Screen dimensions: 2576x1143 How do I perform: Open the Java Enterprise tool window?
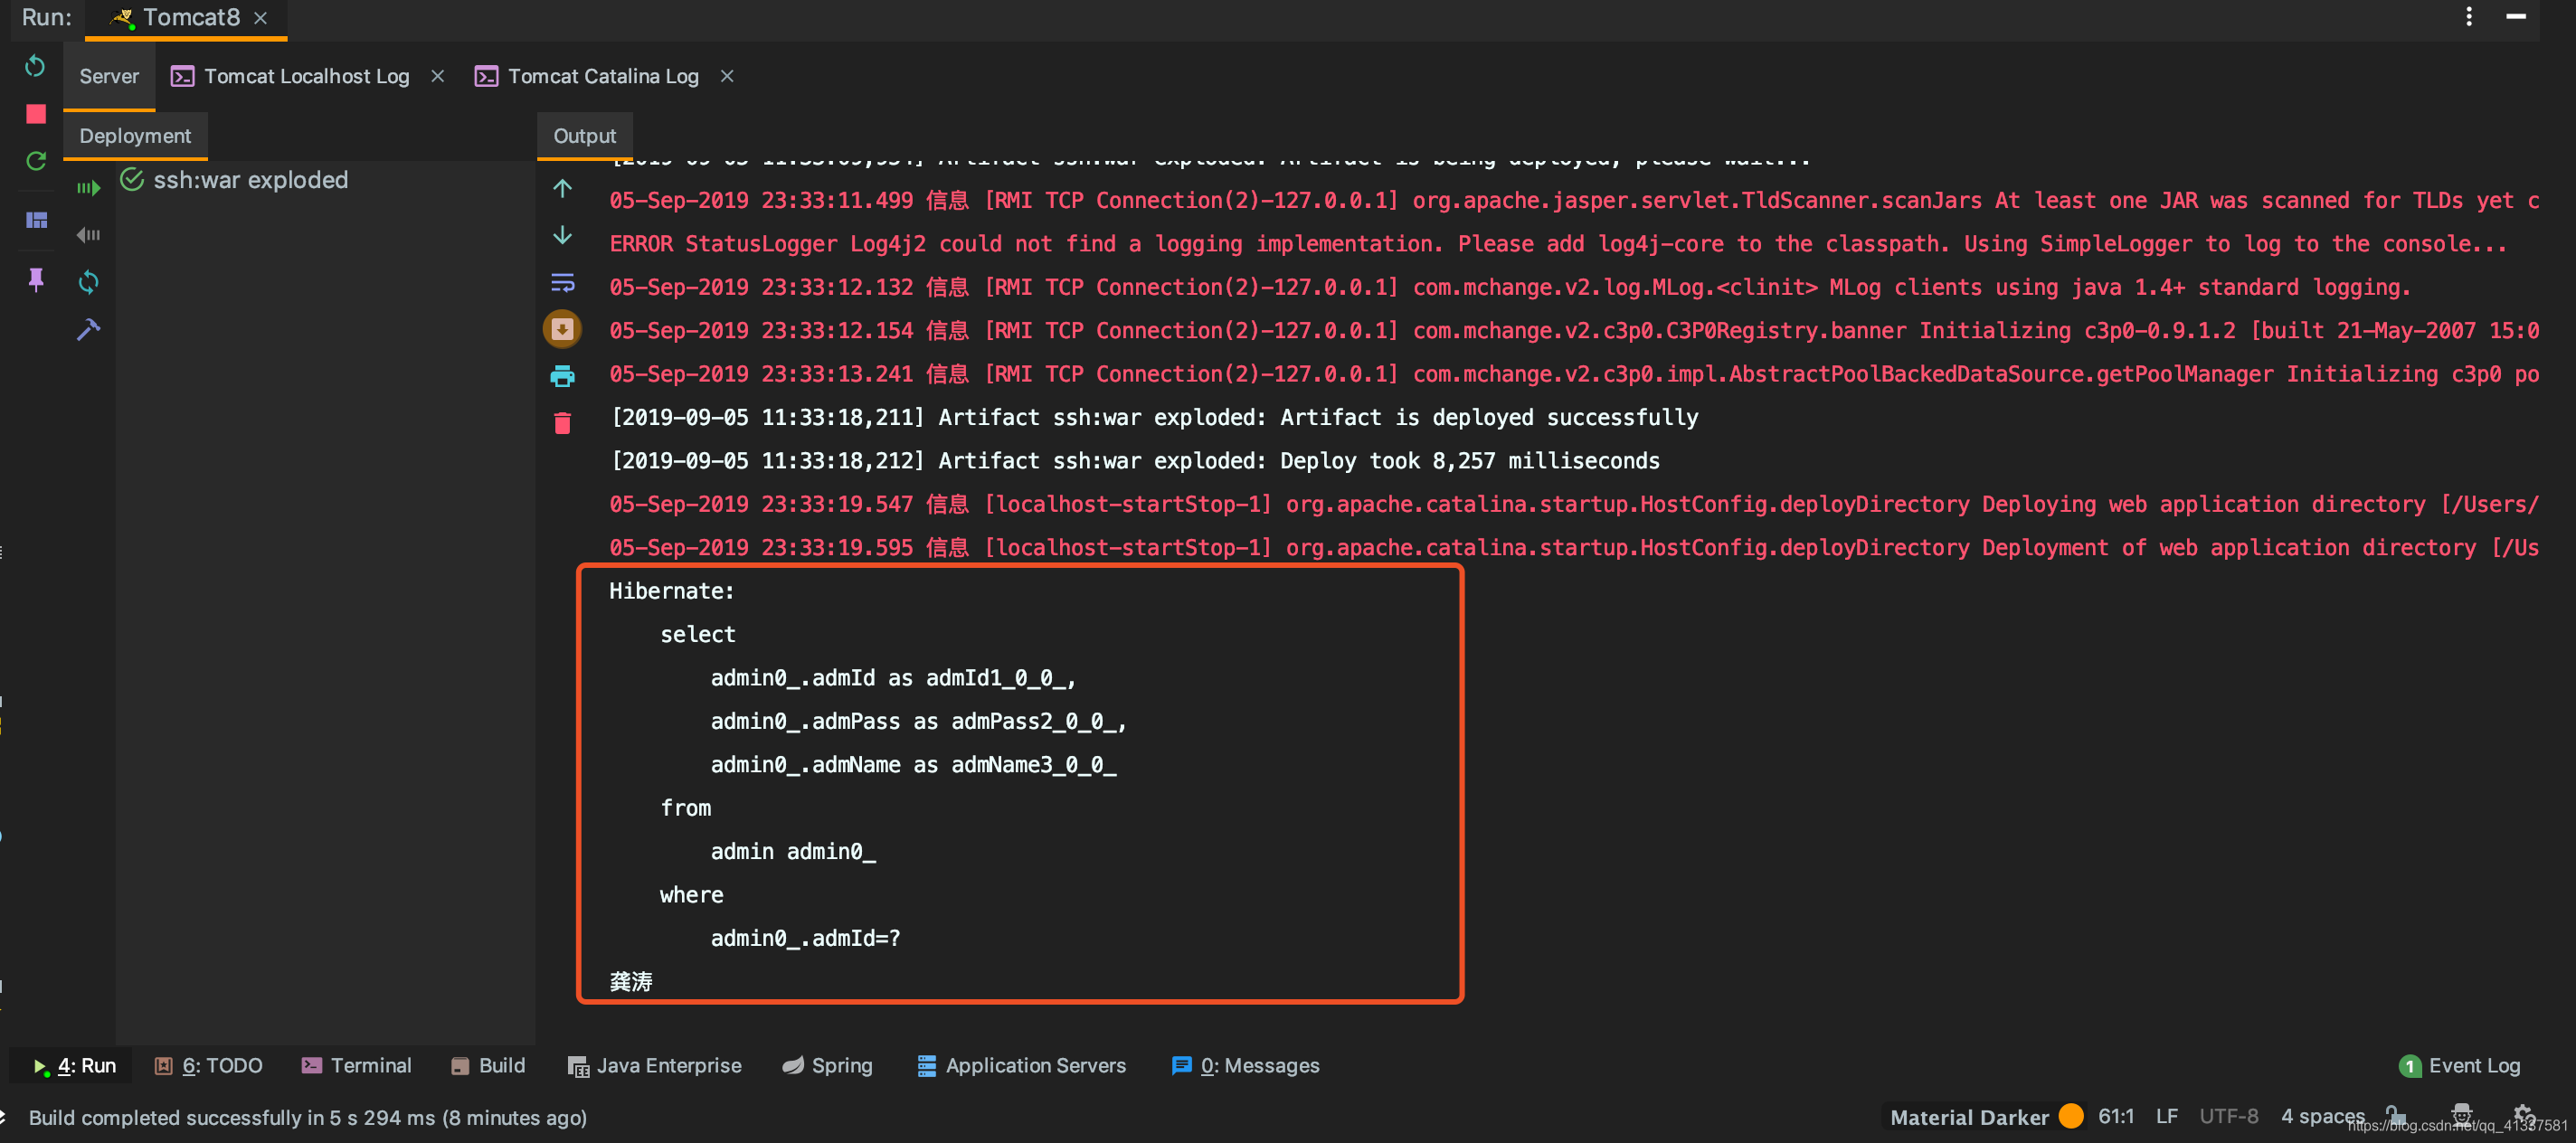click(x=655, y=1066)
